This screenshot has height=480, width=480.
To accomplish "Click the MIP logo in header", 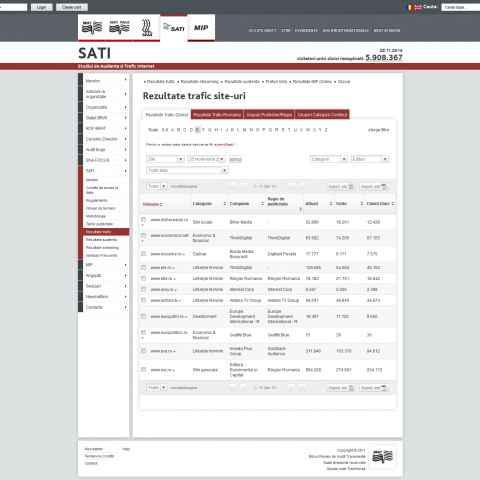I will [201, 28].
